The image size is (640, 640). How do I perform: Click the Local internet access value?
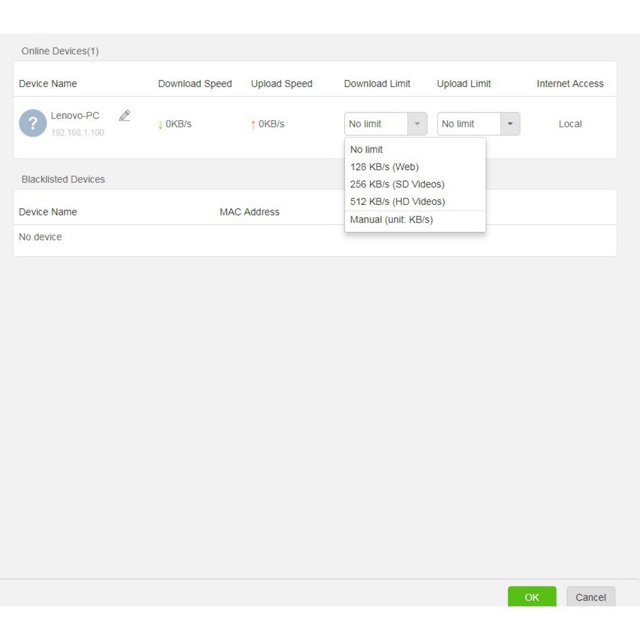click(570, 124)
